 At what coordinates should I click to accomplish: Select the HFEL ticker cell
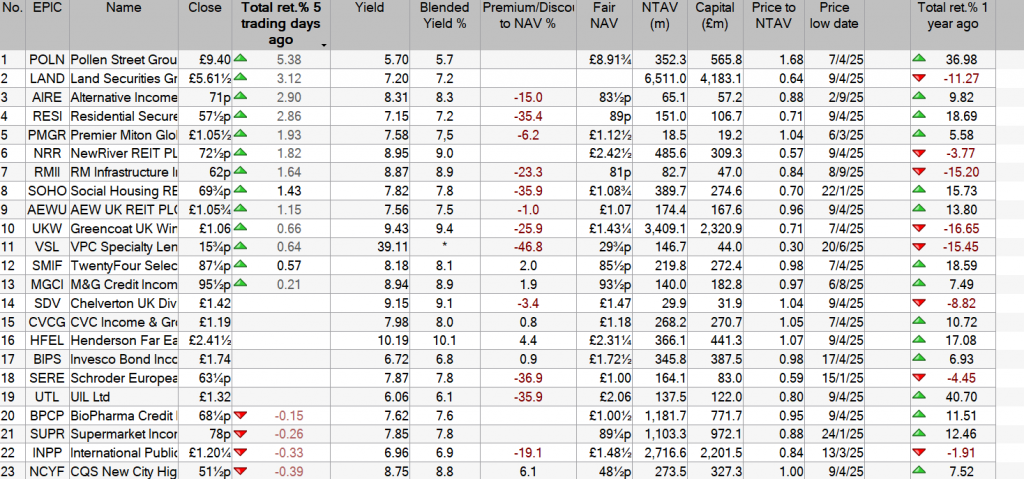(x=47, y=340)
